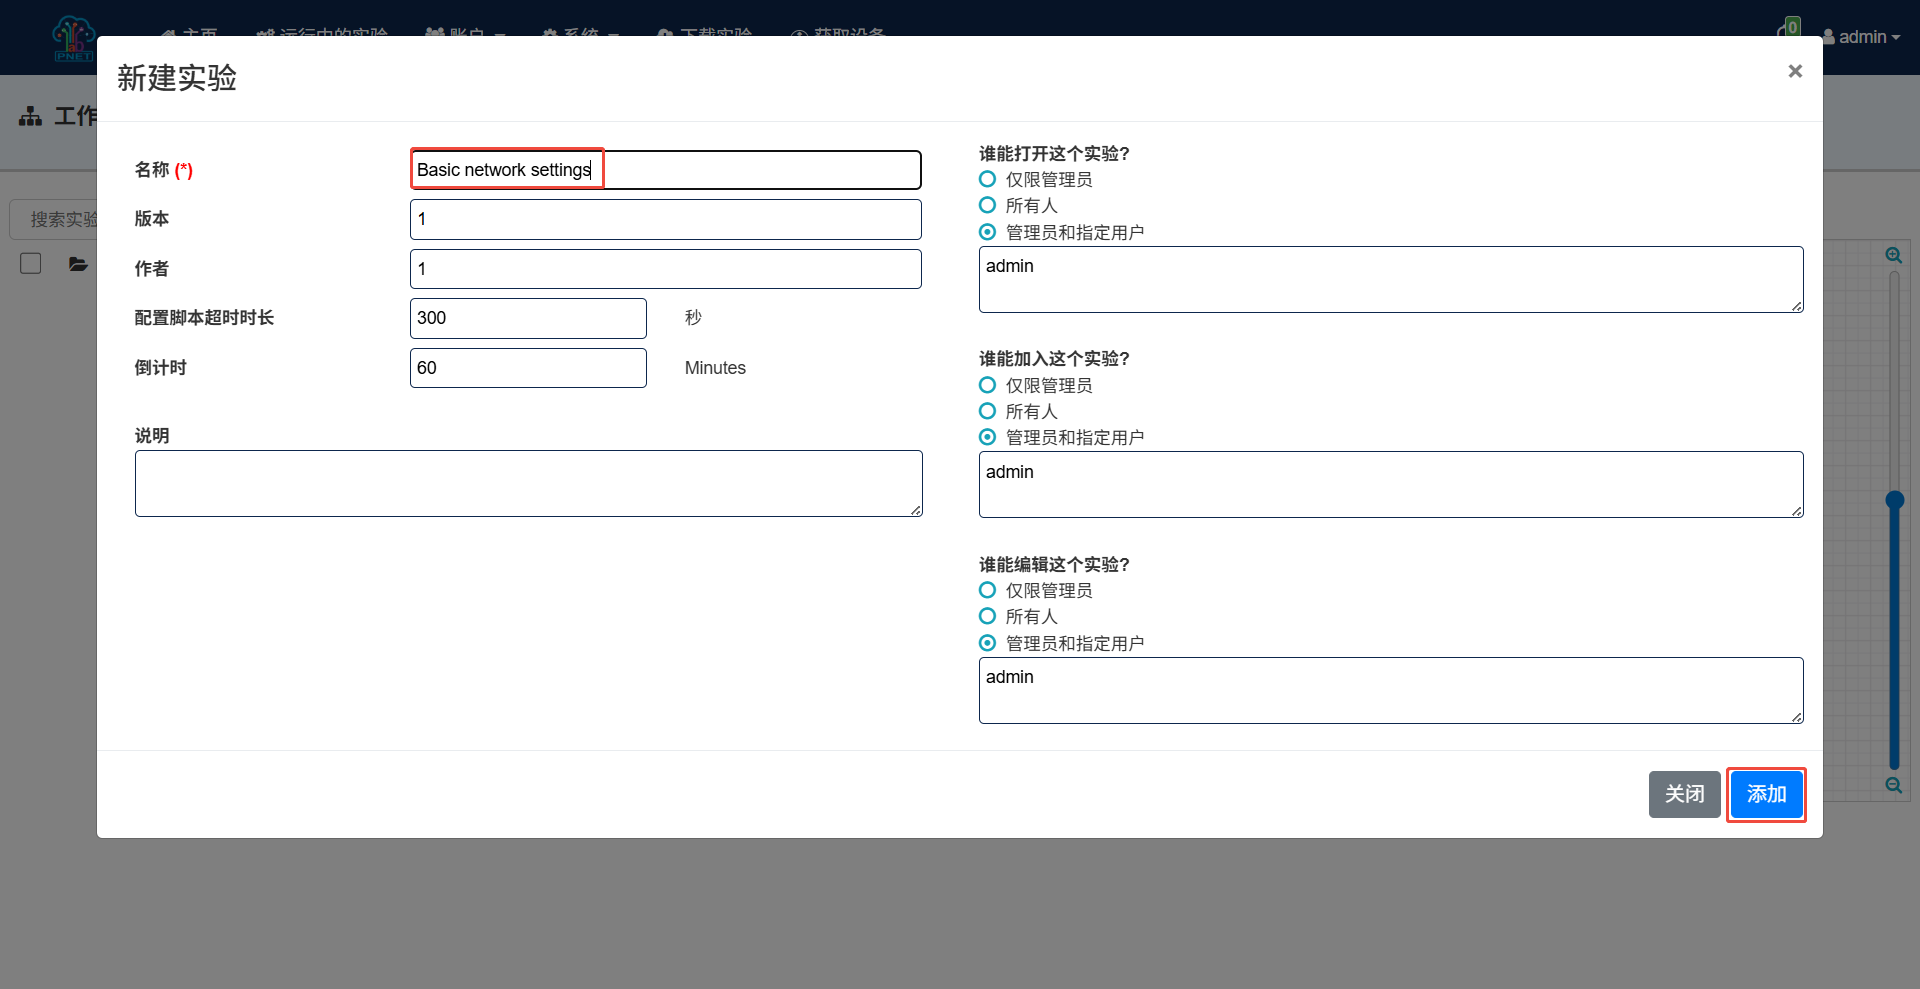Click the PNET logo icon

tap(73, 38)
